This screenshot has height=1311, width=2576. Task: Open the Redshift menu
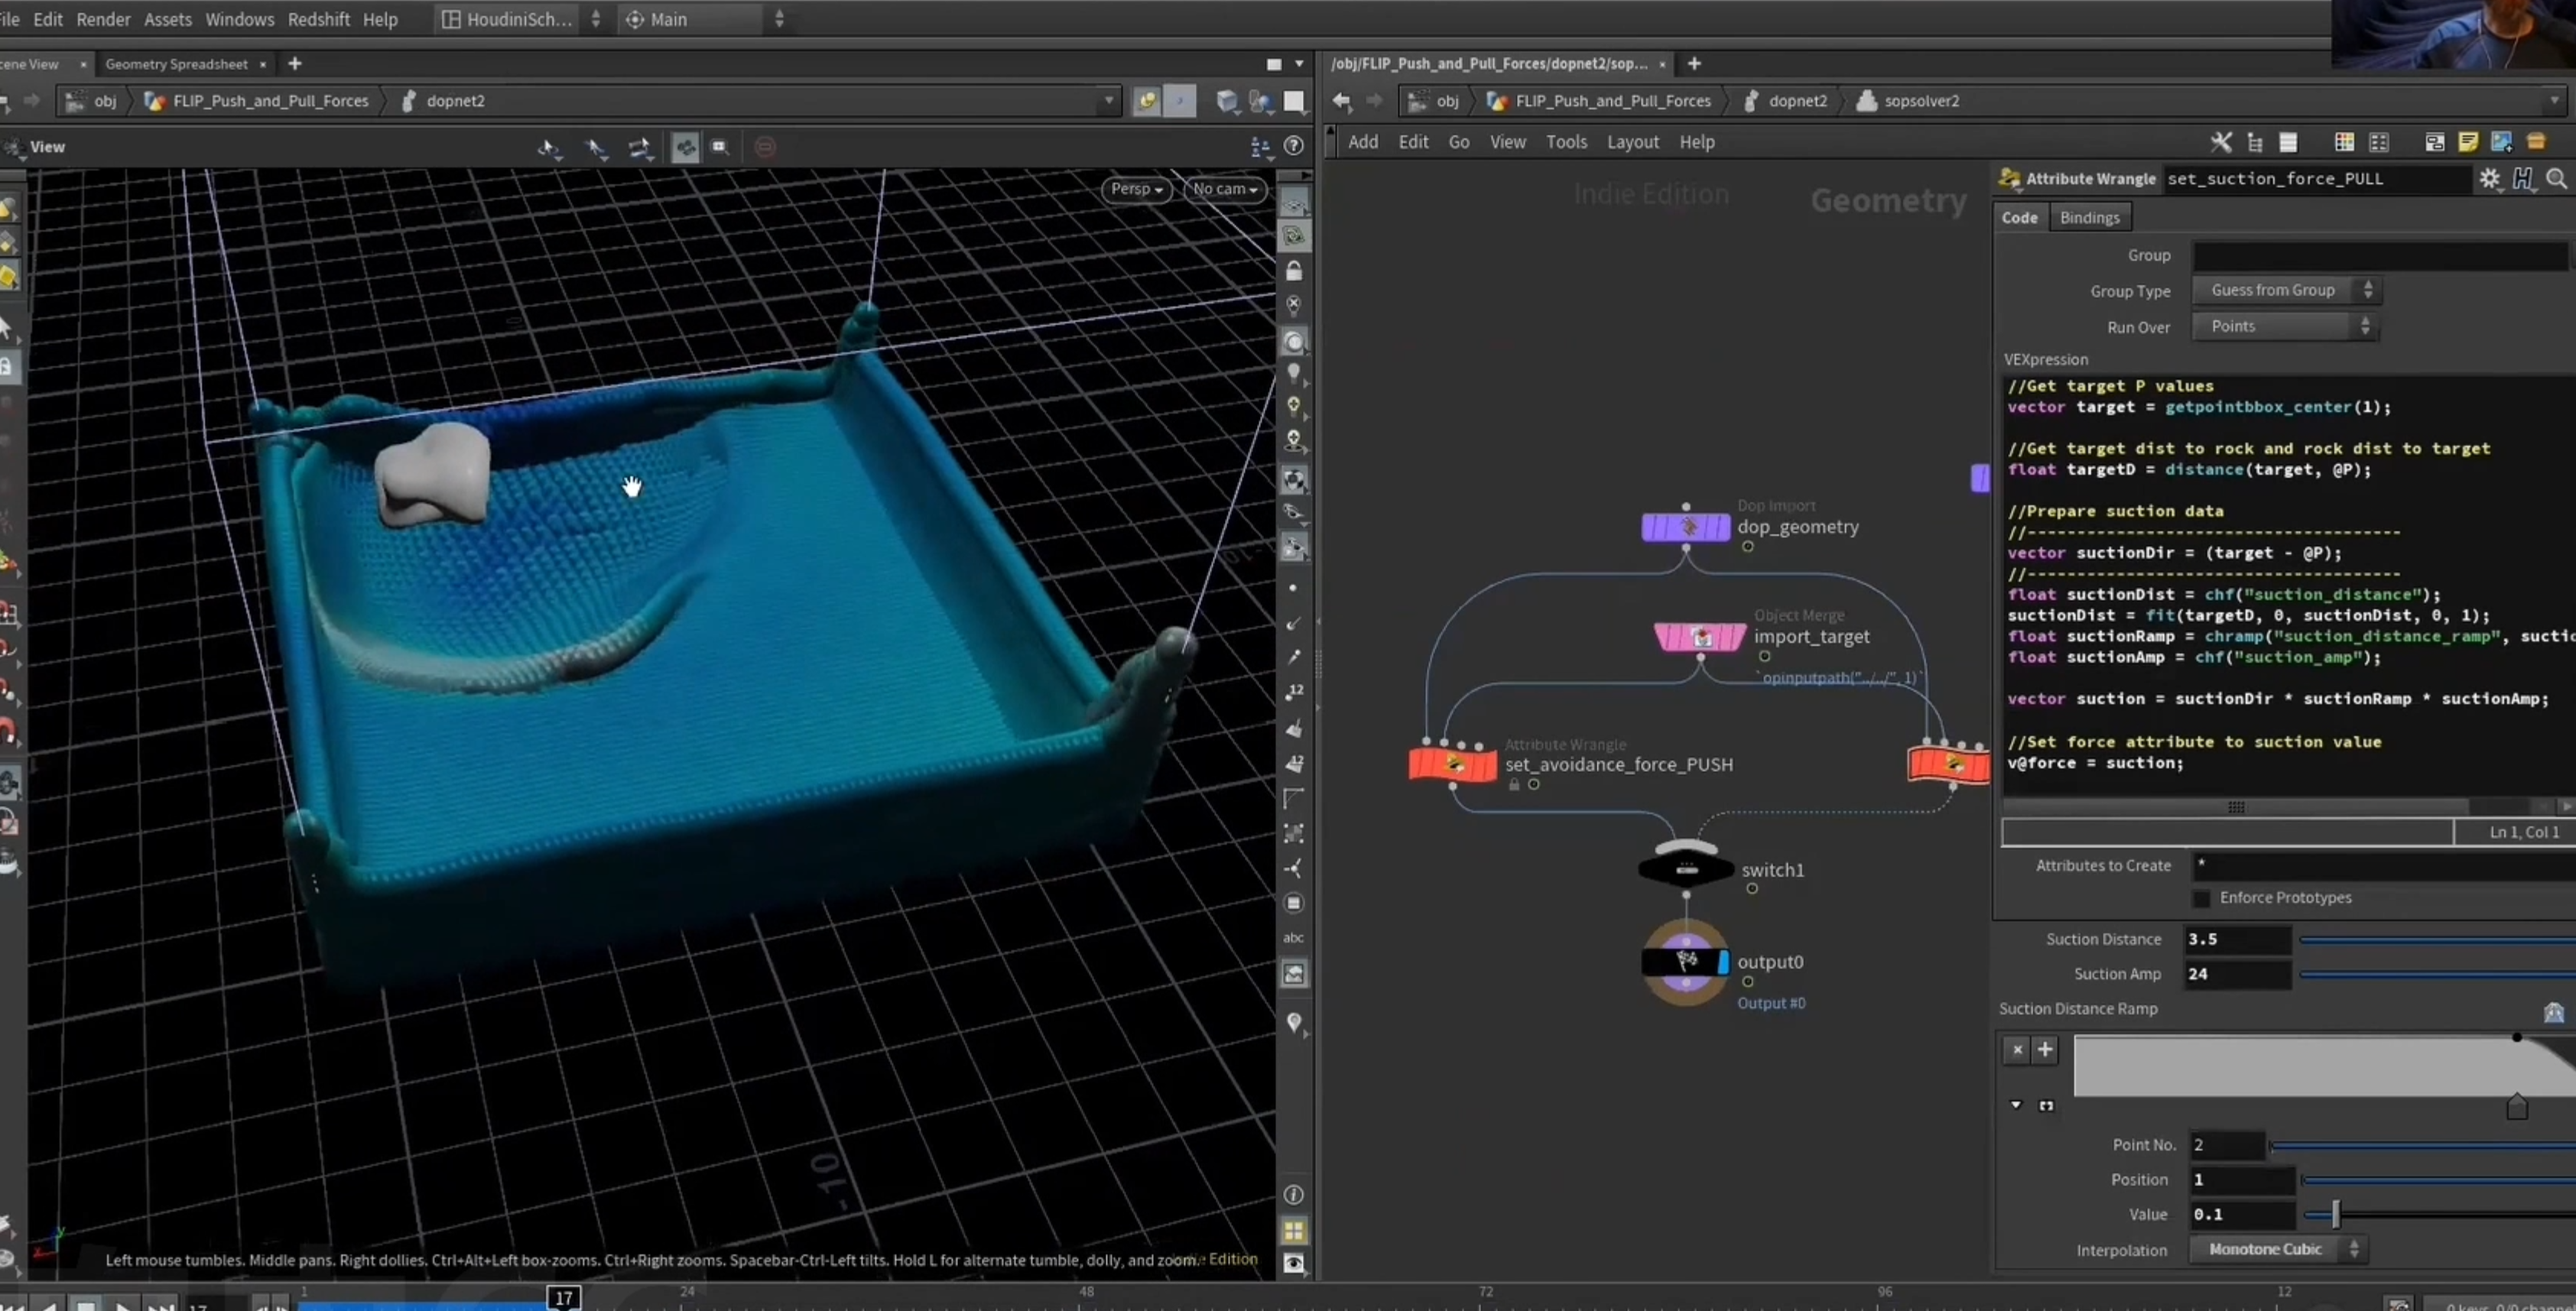tap(318, 19)
